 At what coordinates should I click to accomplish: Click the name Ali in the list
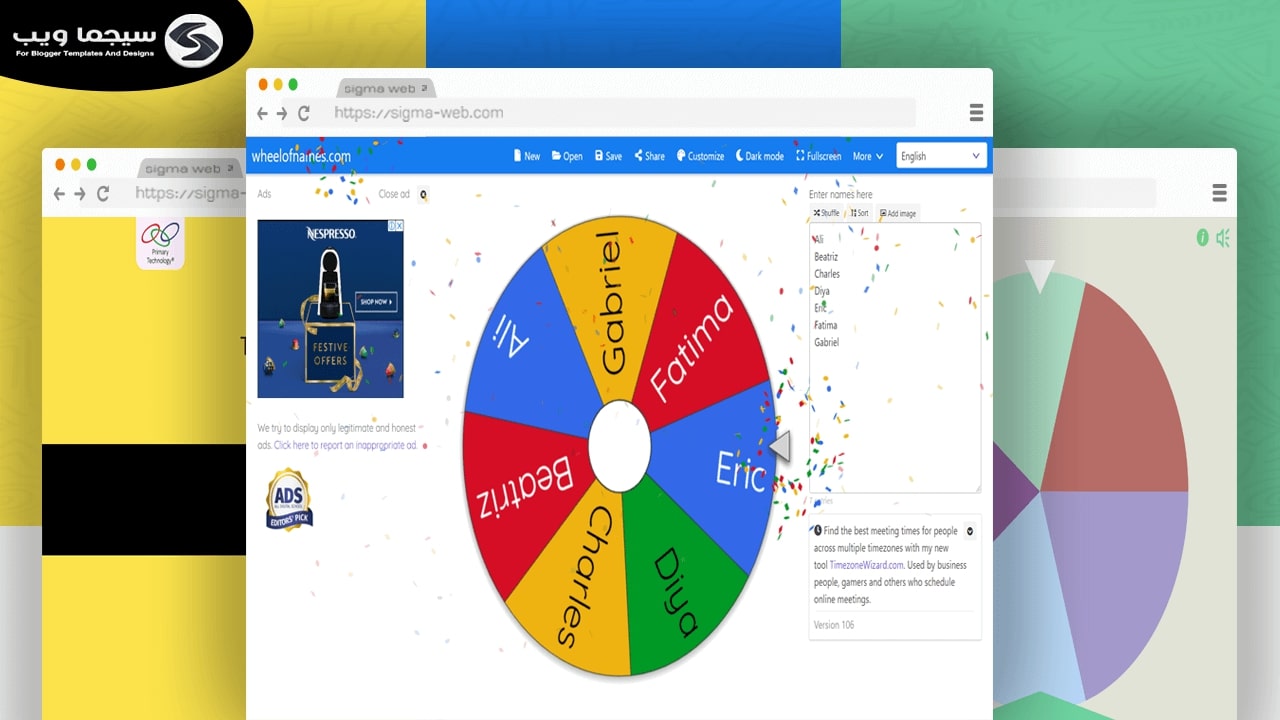[x=819, y=239]
